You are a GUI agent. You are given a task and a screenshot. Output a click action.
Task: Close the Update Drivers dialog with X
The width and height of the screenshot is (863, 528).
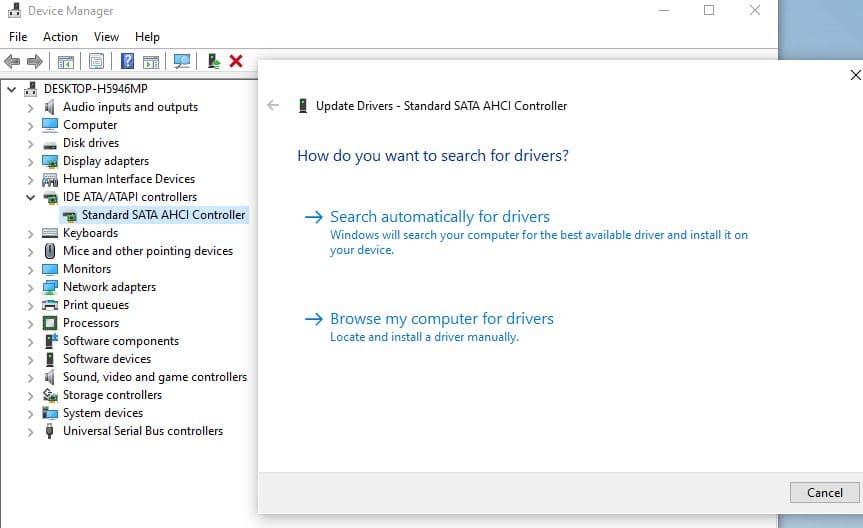[855, 75]
